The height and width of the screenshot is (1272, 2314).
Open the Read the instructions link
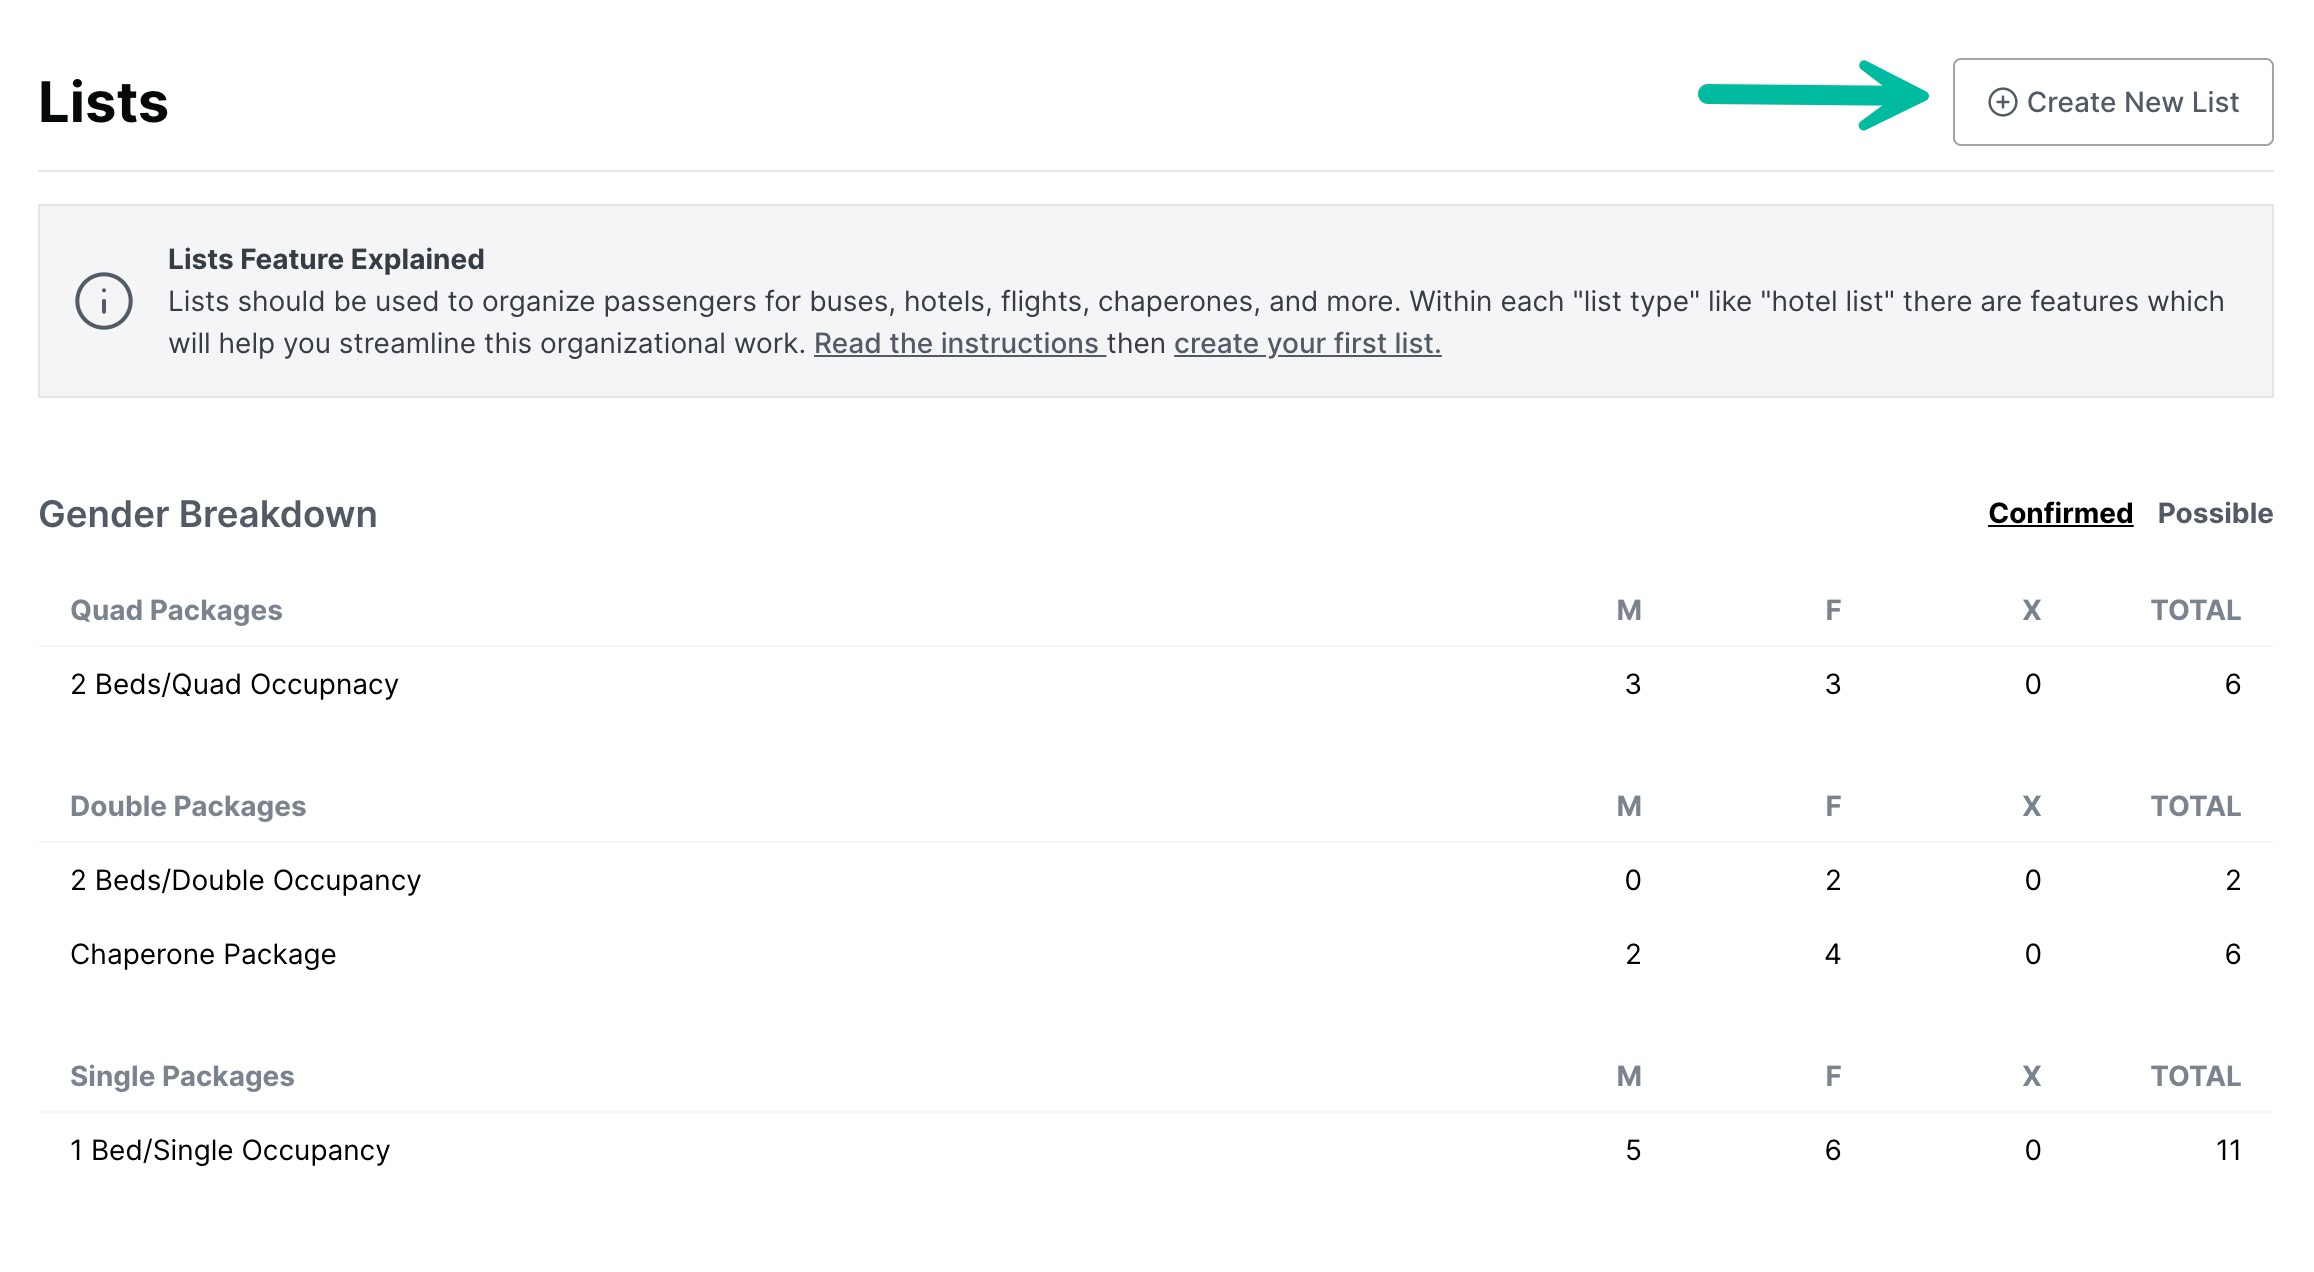pos(958,343)
